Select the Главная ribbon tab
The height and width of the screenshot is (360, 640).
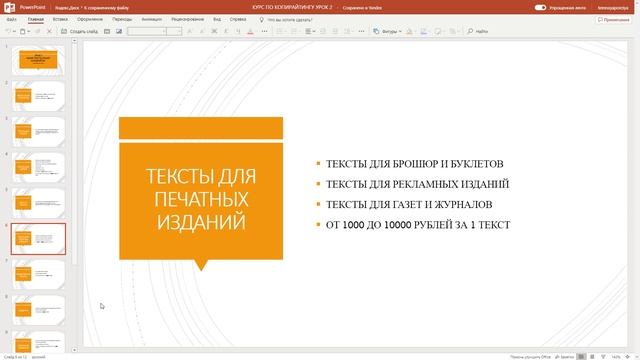click(36, 19)
